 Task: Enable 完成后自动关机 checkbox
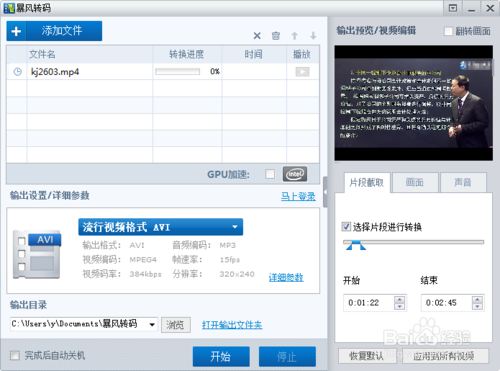[15, 355]
